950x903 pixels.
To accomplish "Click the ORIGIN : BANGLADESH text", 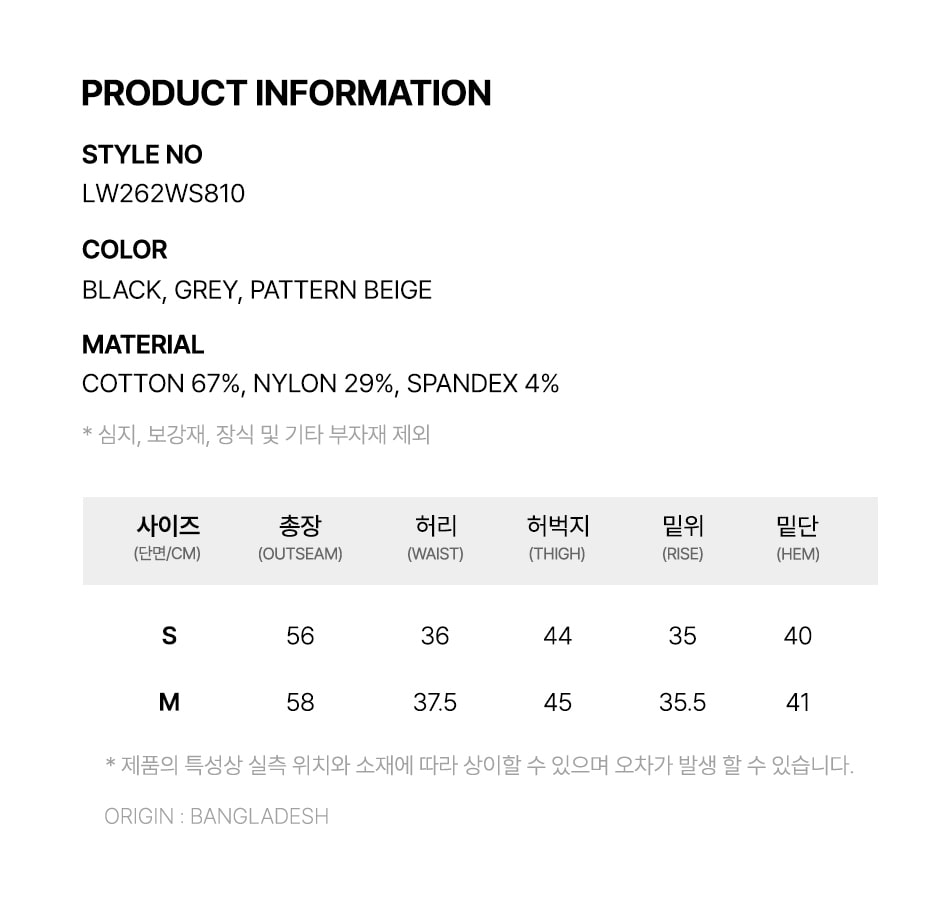I will tap(216, 816).
